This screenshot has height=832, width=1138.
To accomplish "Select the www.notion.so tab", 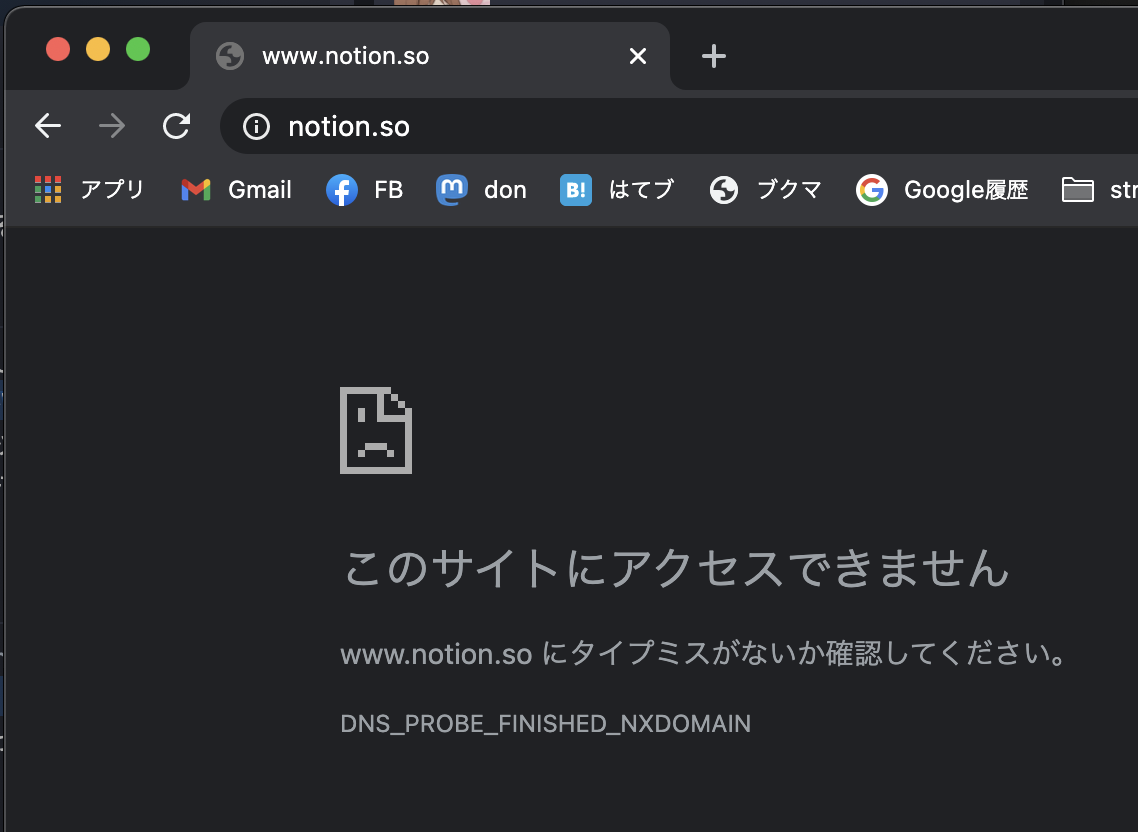I will tap(429, 56).
